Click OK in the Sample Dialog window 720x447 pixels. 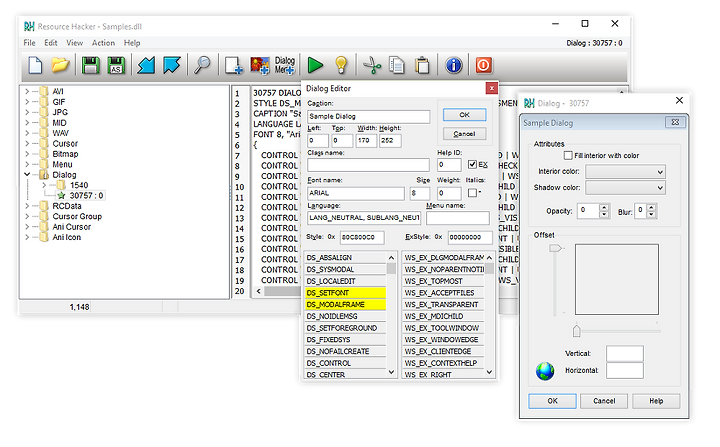coord(552,401)
